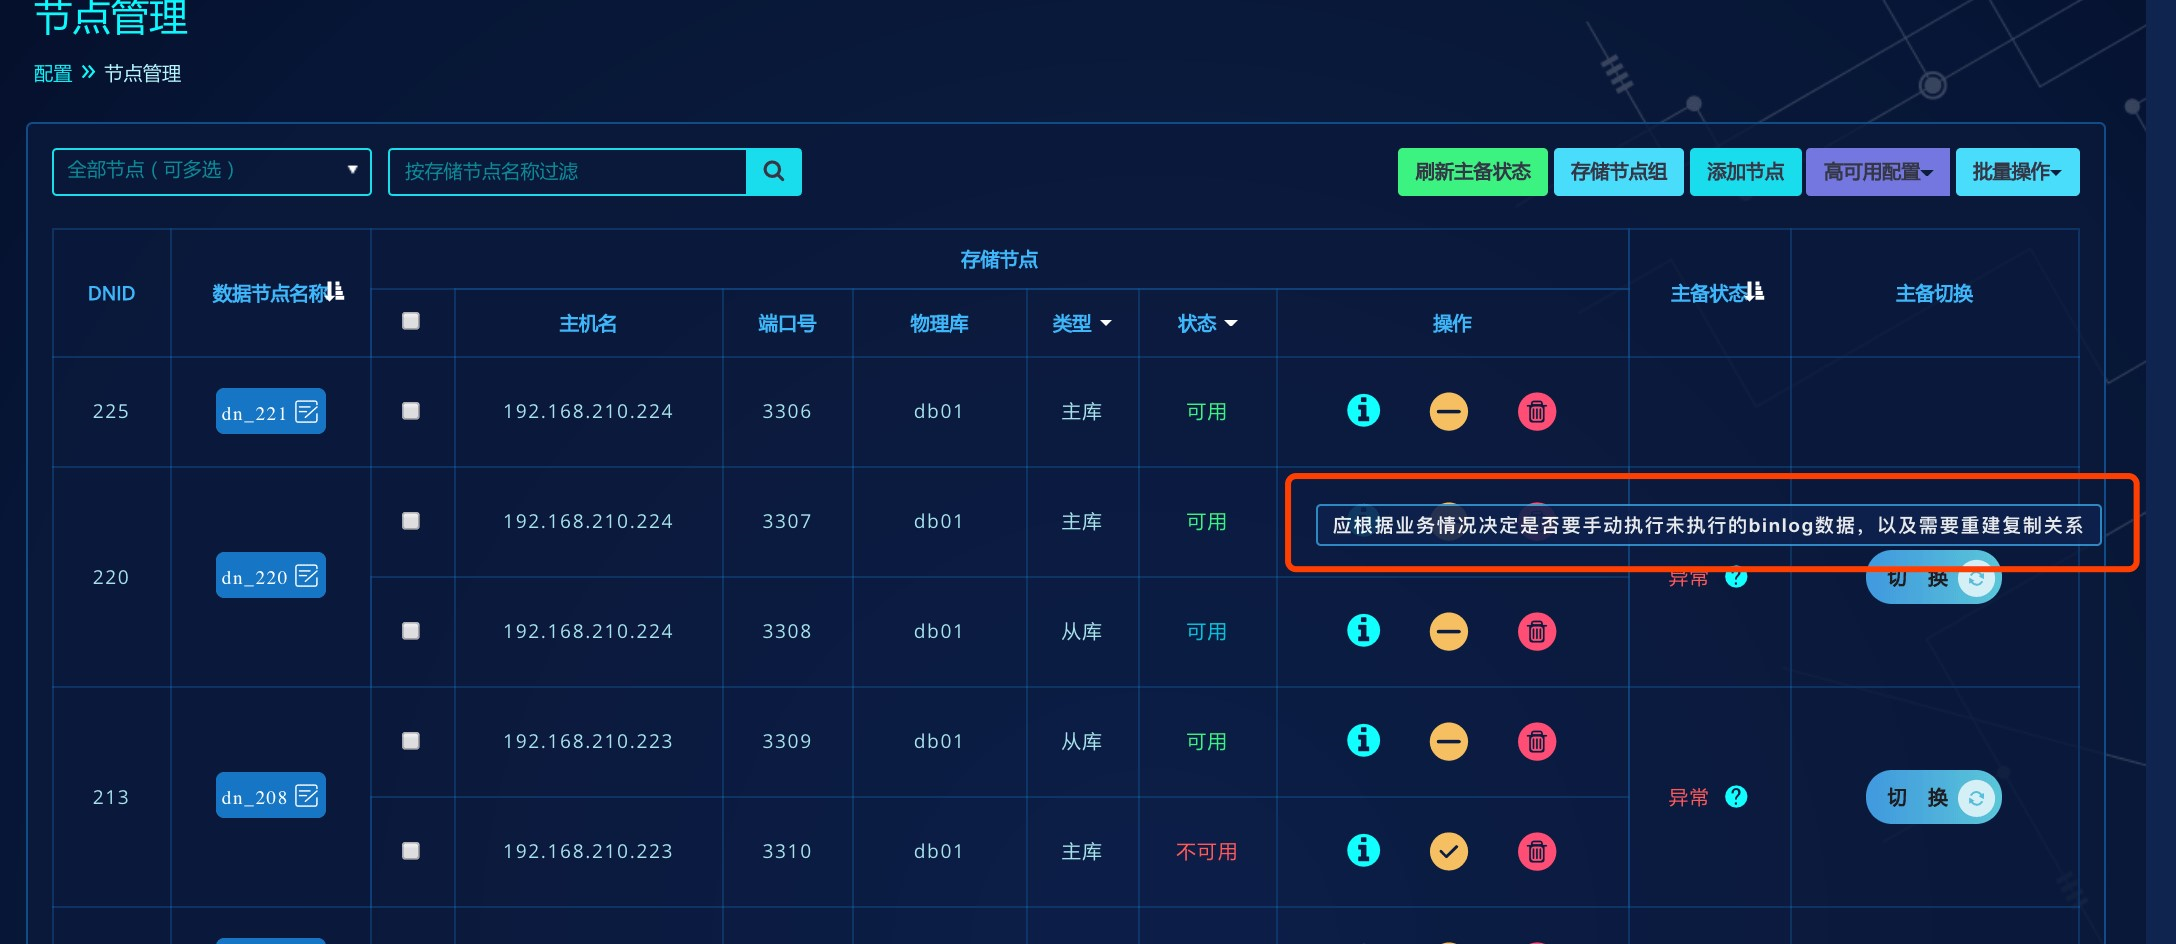Viewport: 2176px width, 944px height.
Task: Edit data node dn_220
Action: (x=307, y=575)
